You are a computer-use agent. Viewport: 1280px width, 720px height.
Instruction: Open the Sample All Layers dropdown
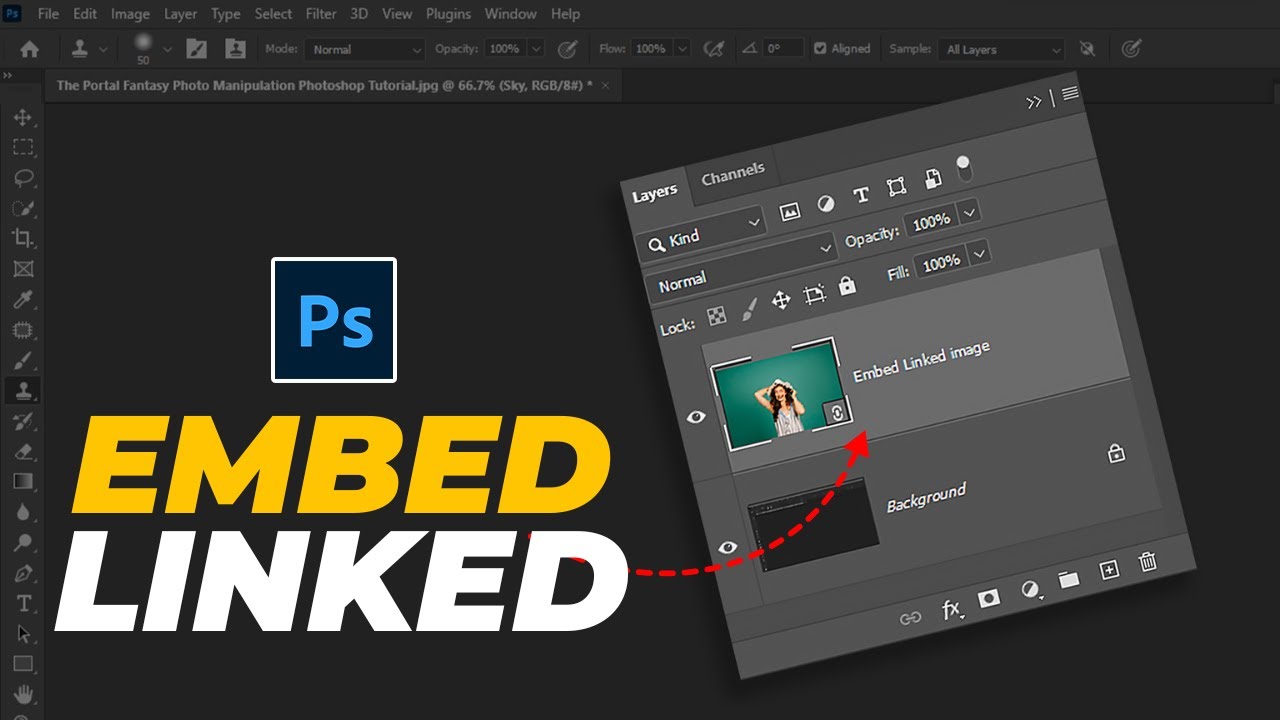[1002, 49]
